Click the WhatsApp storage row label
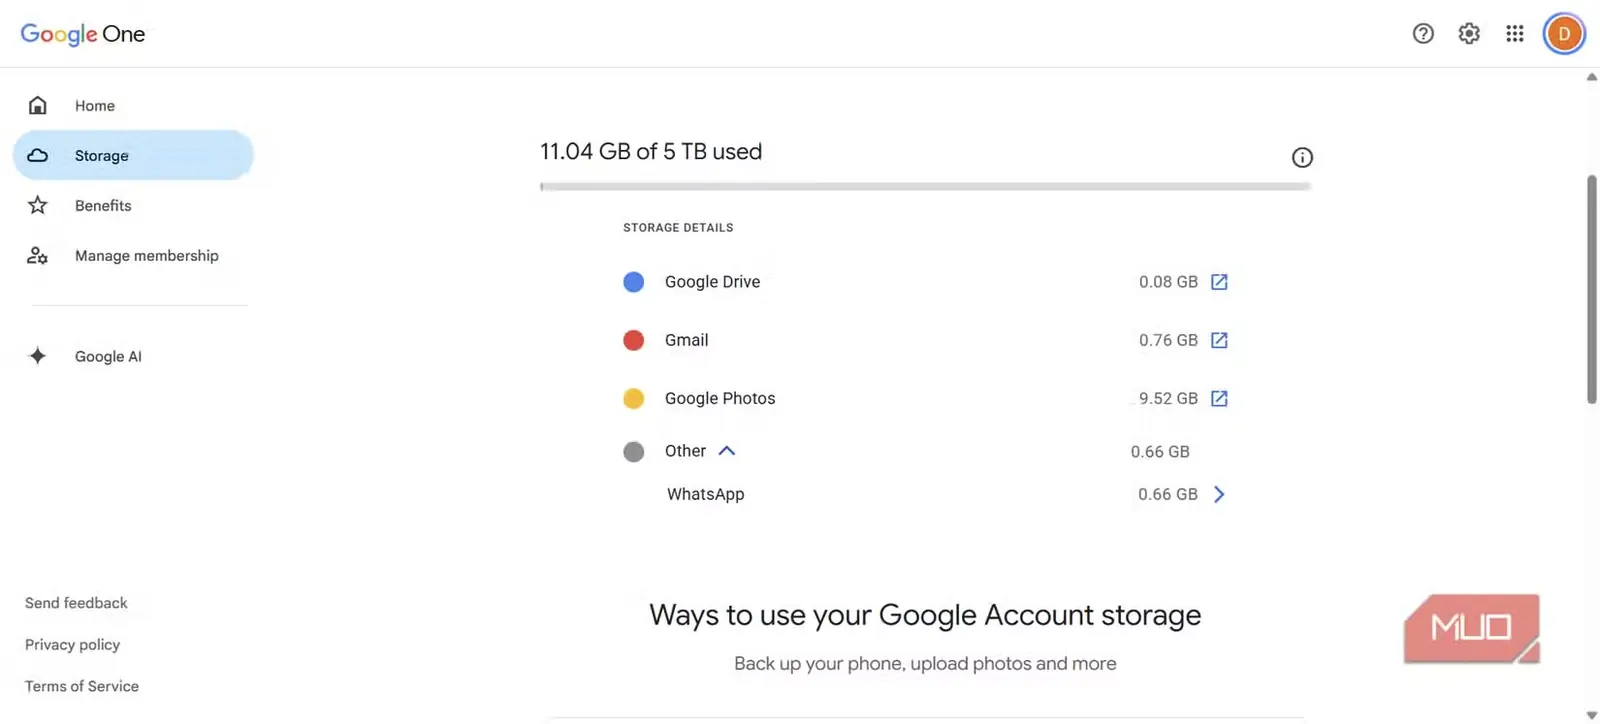 [x=705, y=494]
